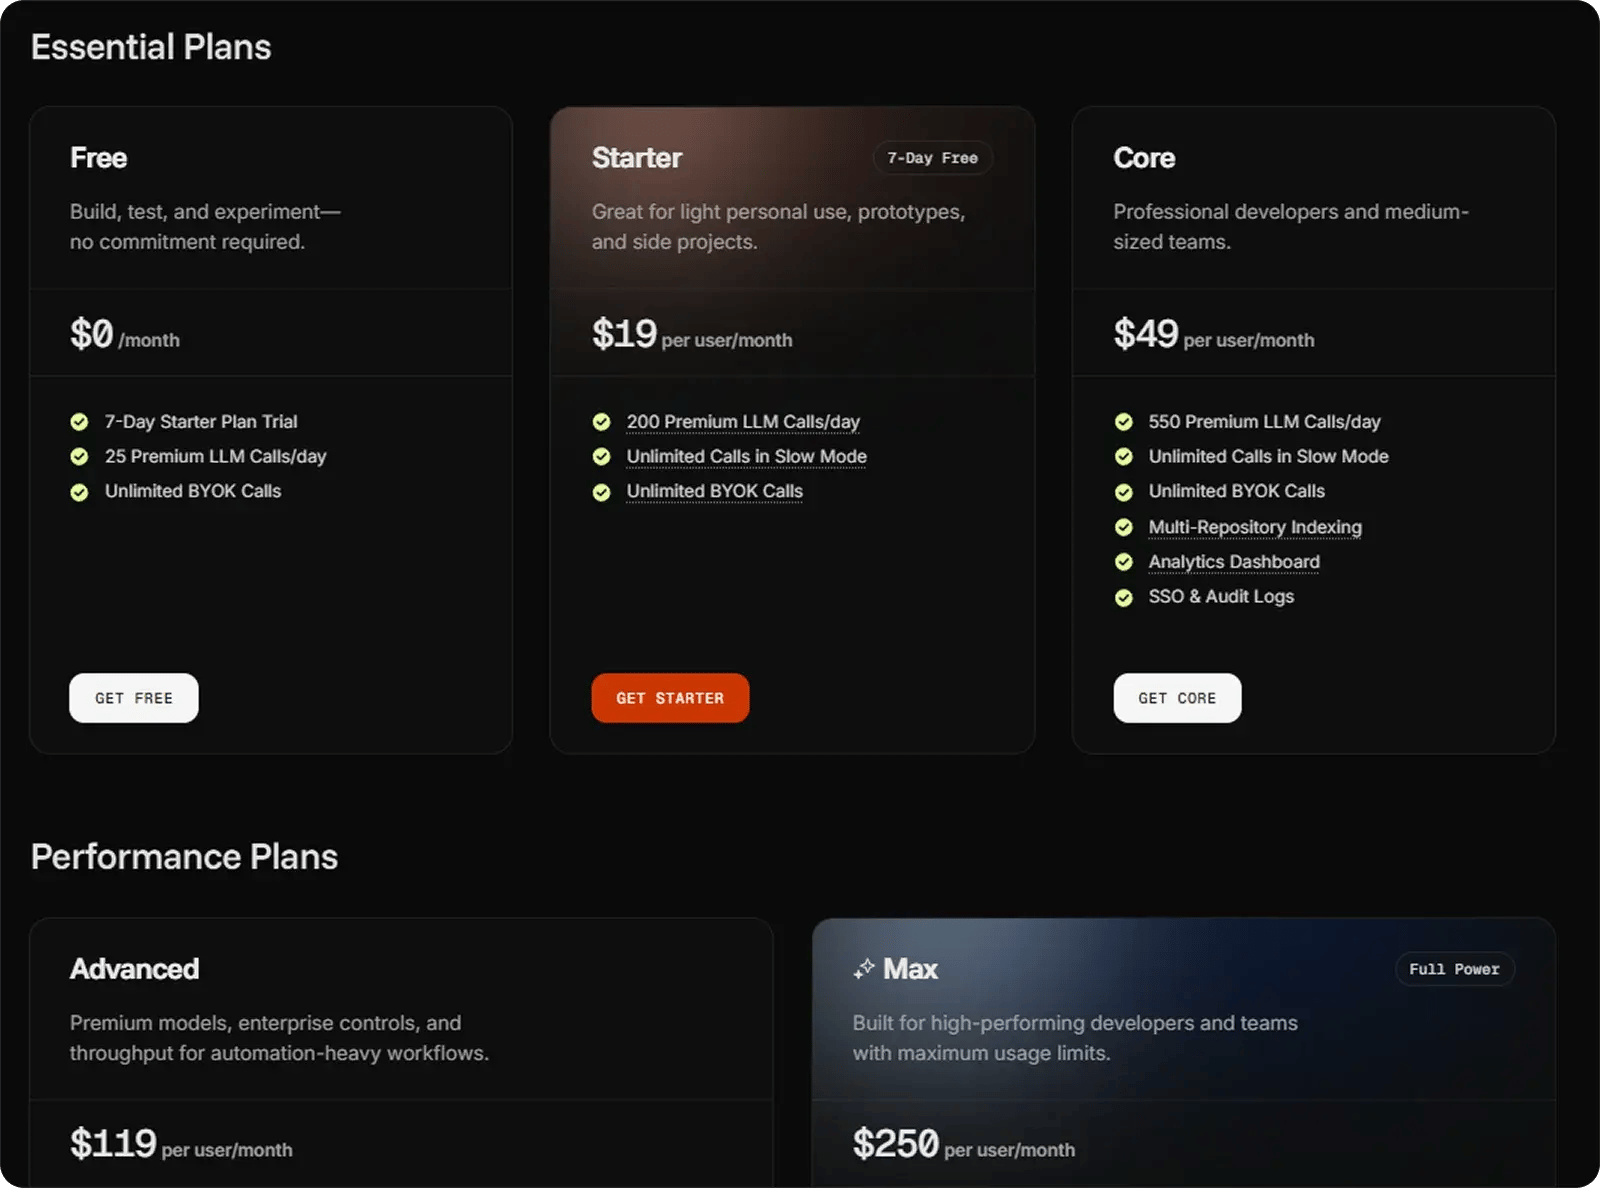Open the Unlimited Calls in Slow Mode link
1600x1188 pixels.
click(x=745, y=456)
